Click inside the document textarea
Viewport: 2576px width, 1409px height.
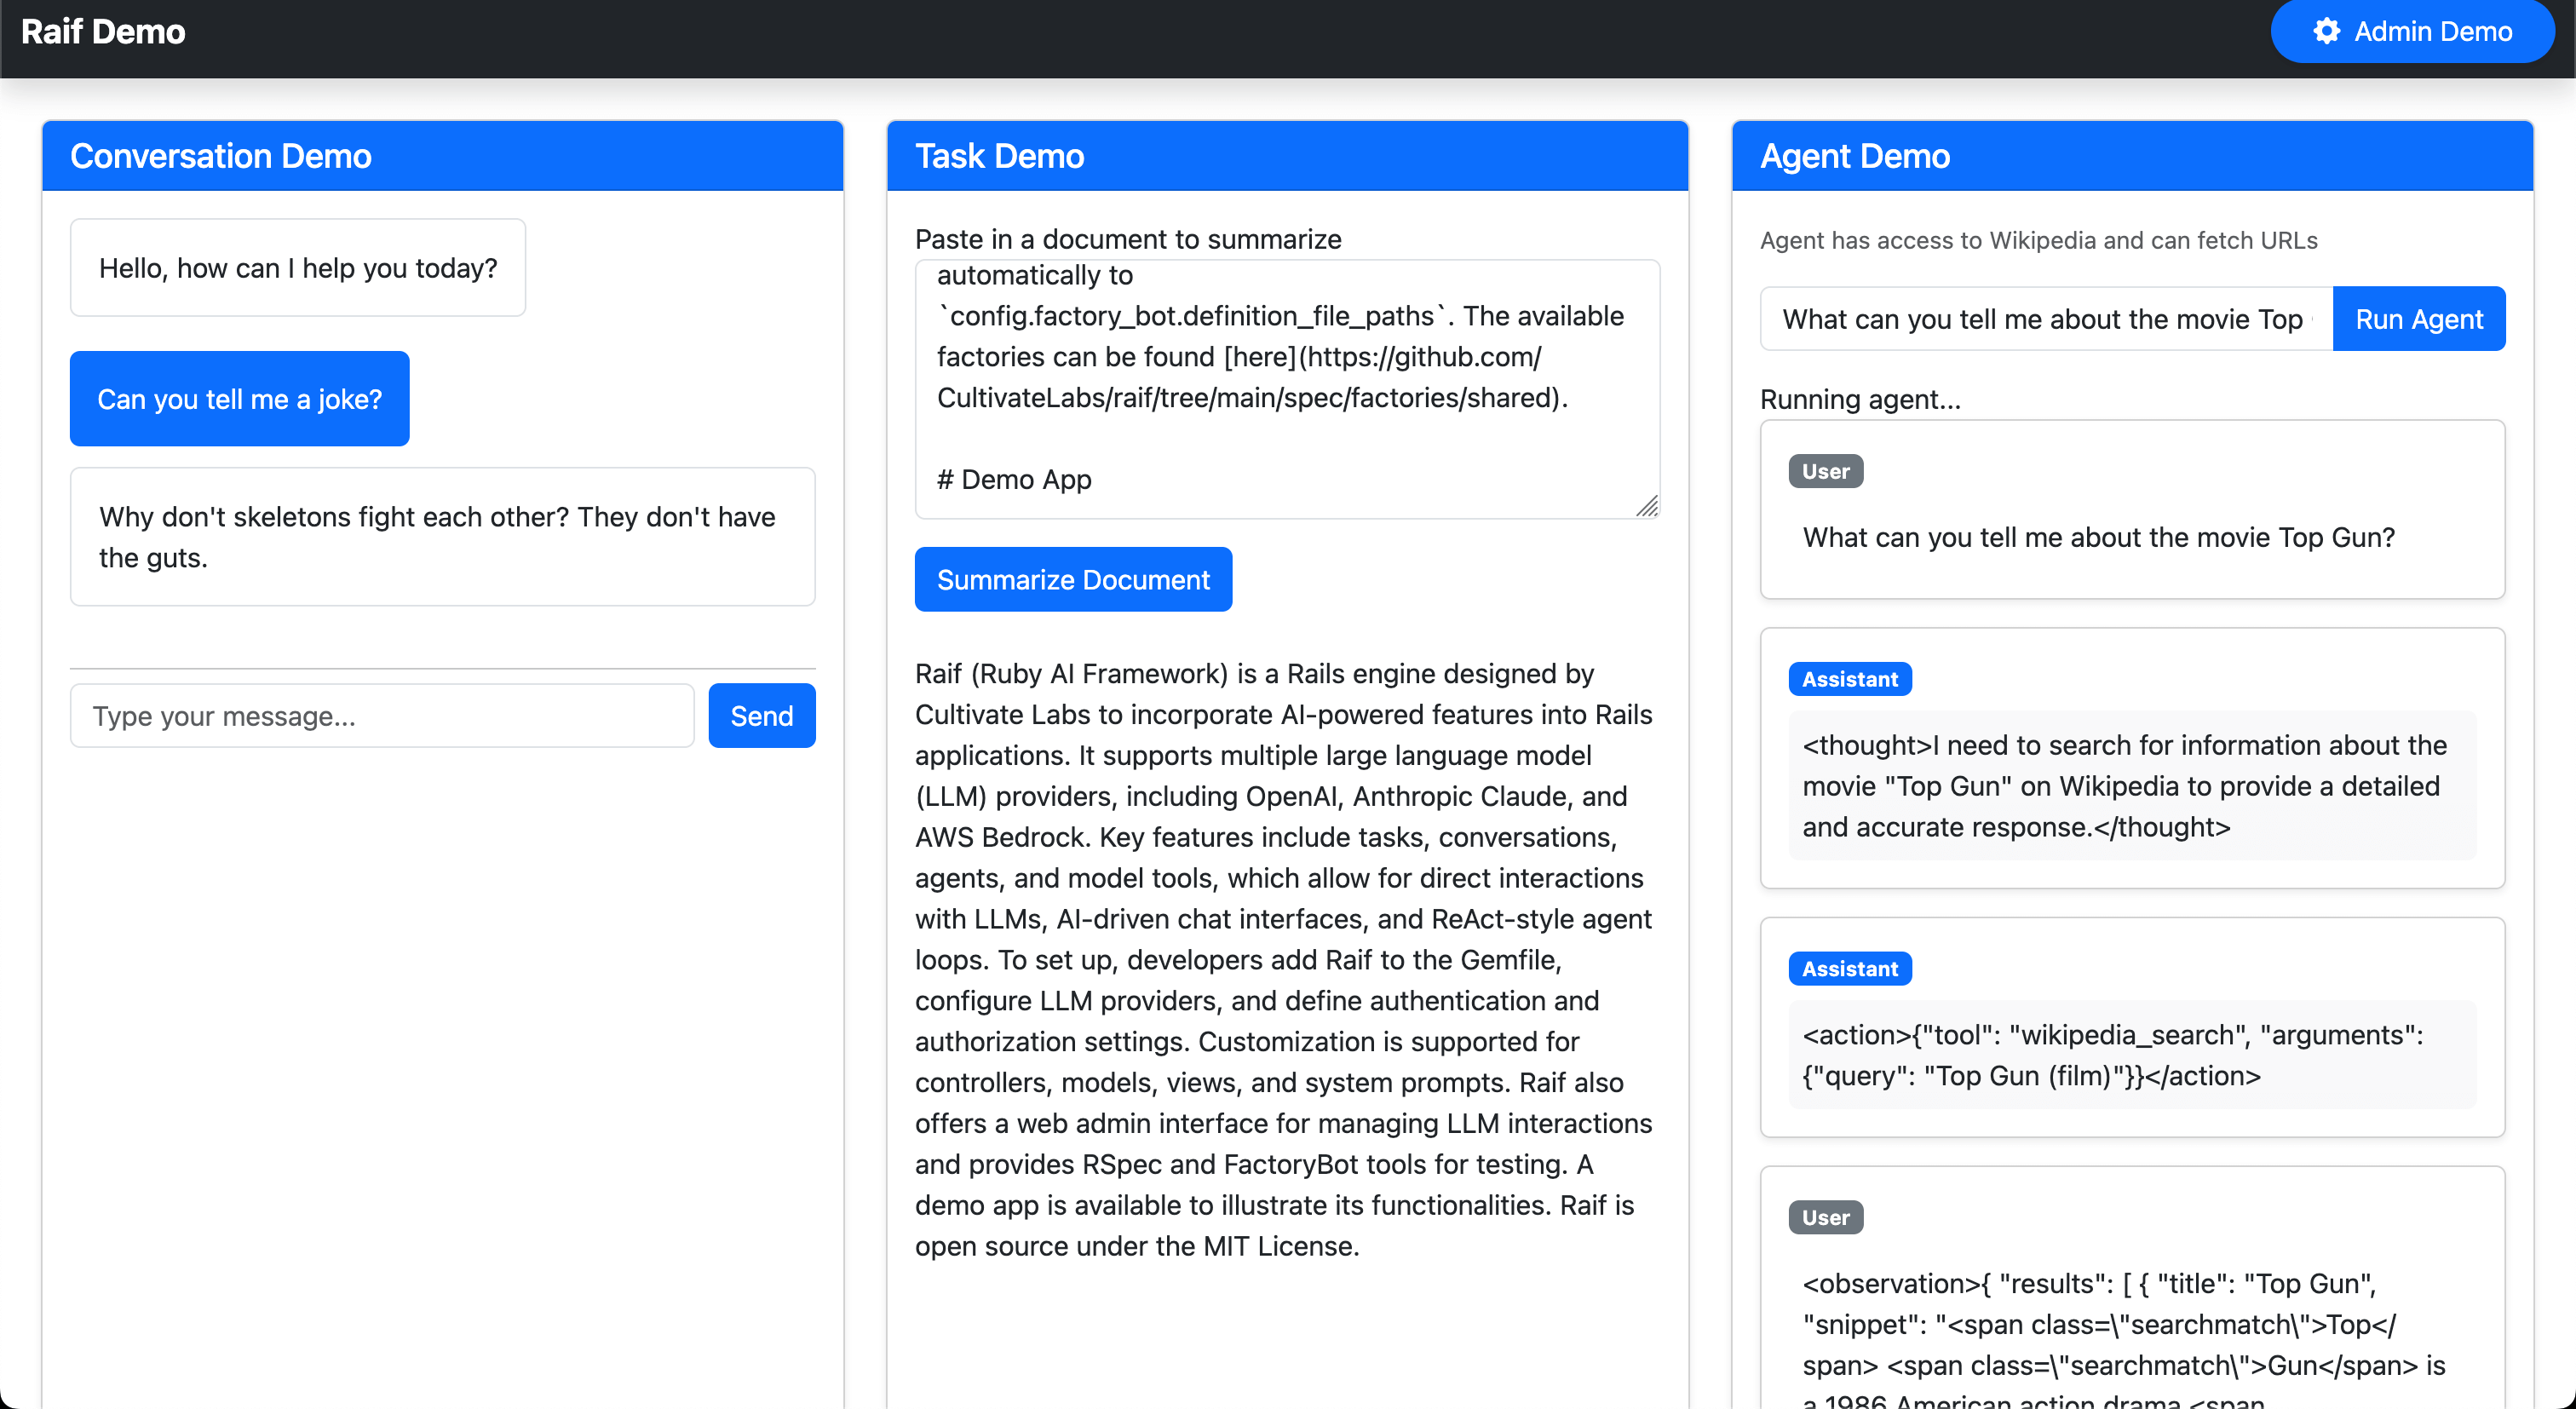(x=1287, y=389)
